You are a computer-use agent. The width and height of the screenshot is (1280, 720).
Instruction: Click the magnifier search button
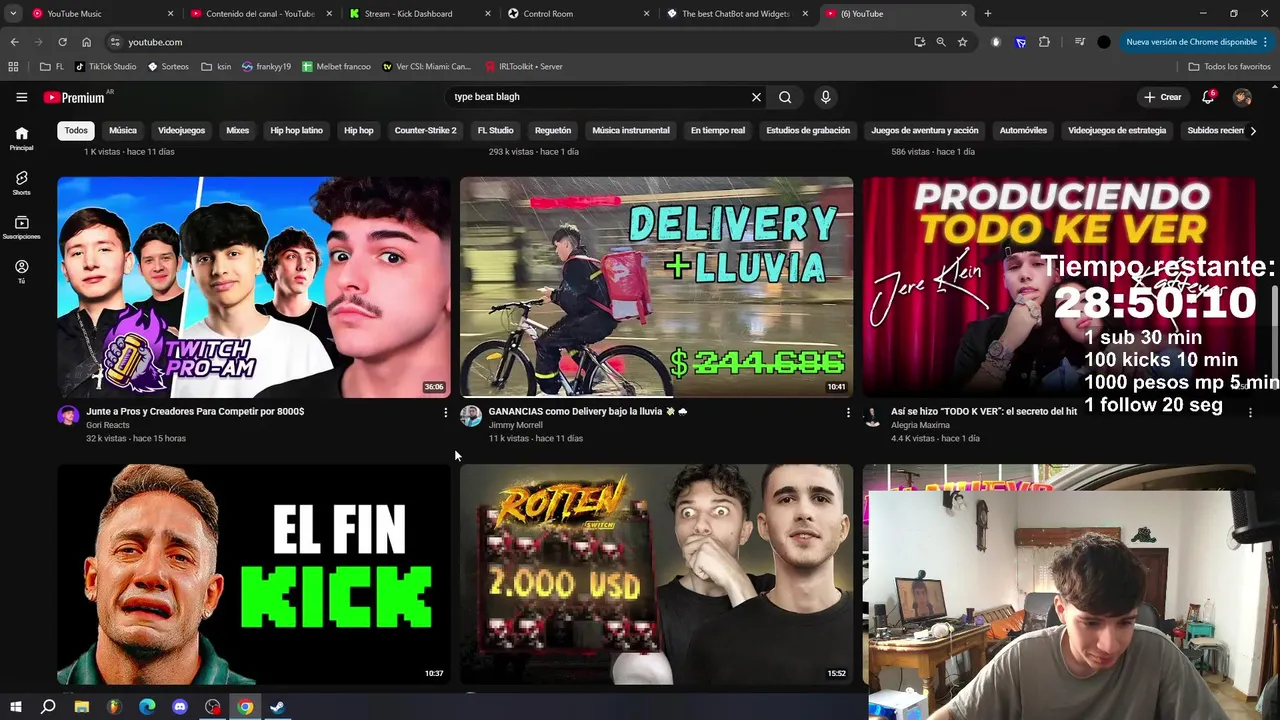[785, 97]
